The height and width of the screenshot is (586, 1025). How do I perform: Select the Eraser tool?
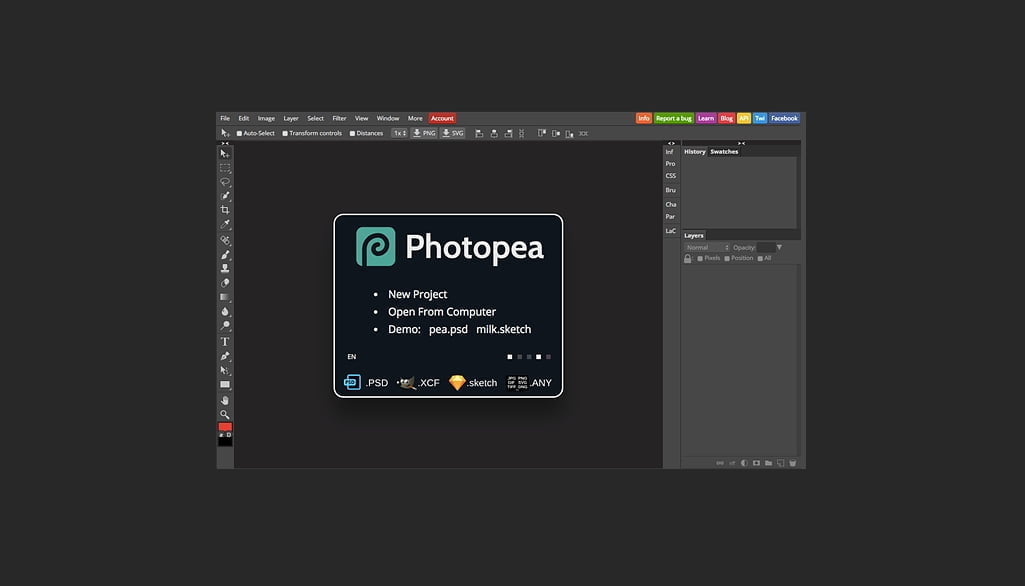pos(225,283)
